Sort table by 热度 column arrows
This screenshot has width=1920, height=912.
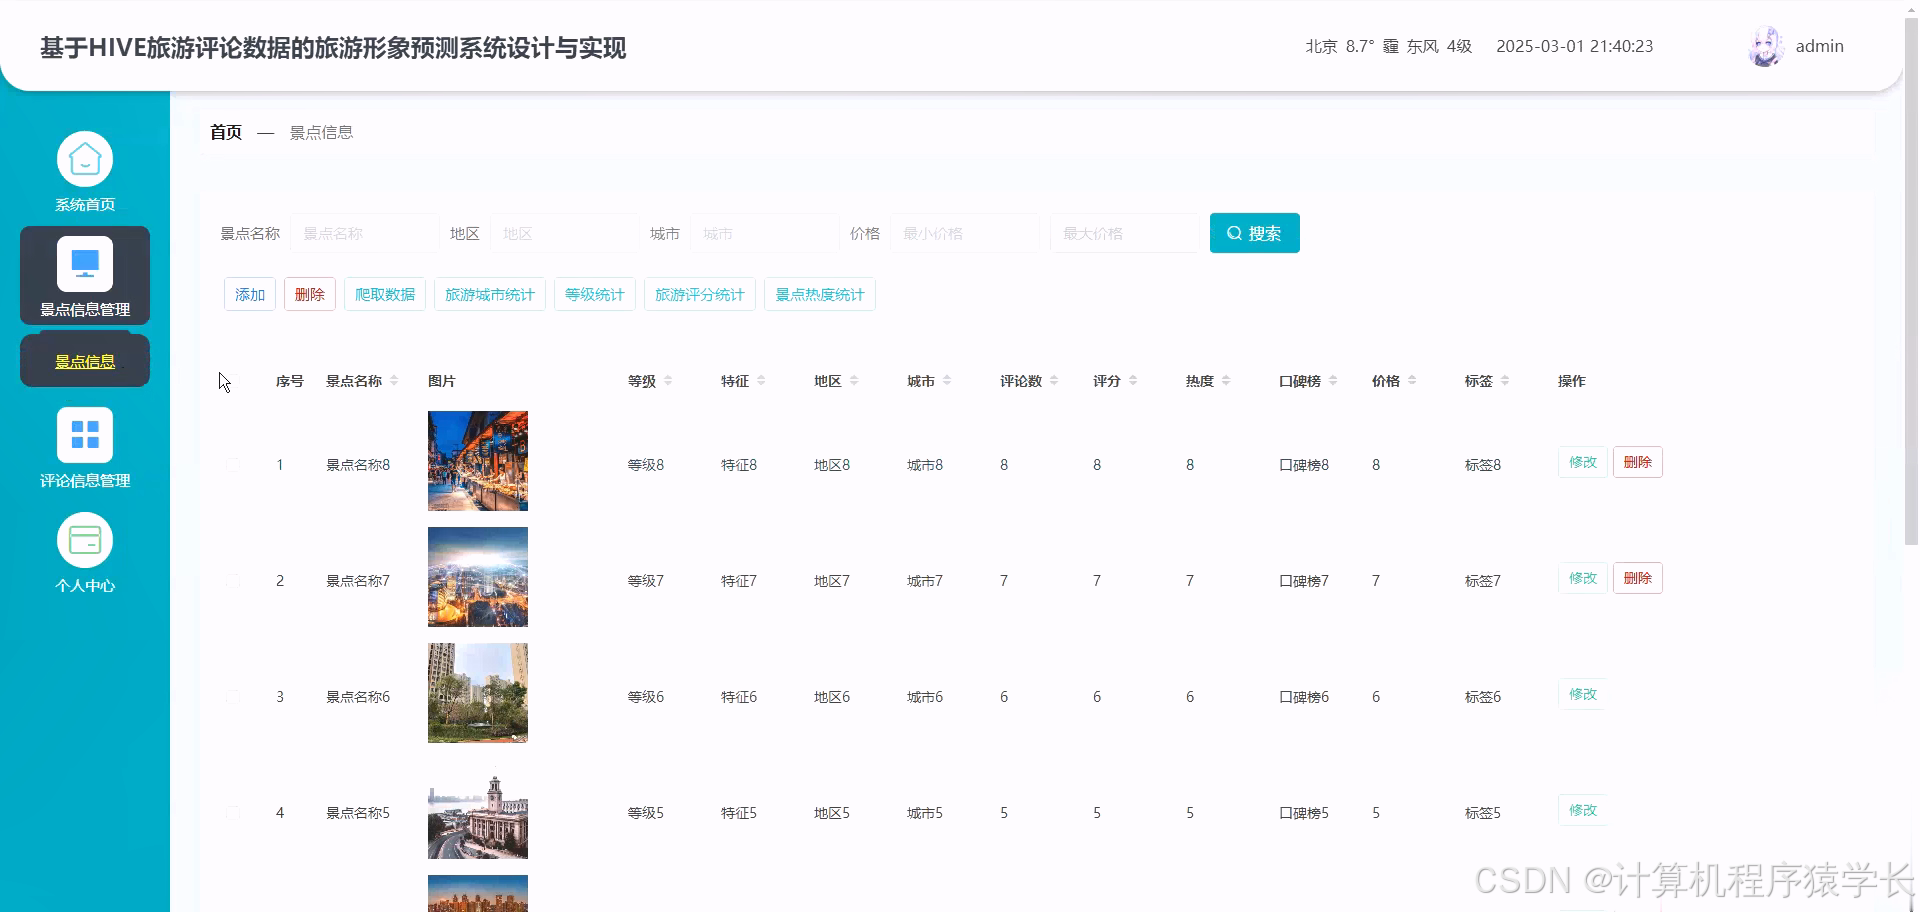coord(1228,380)
